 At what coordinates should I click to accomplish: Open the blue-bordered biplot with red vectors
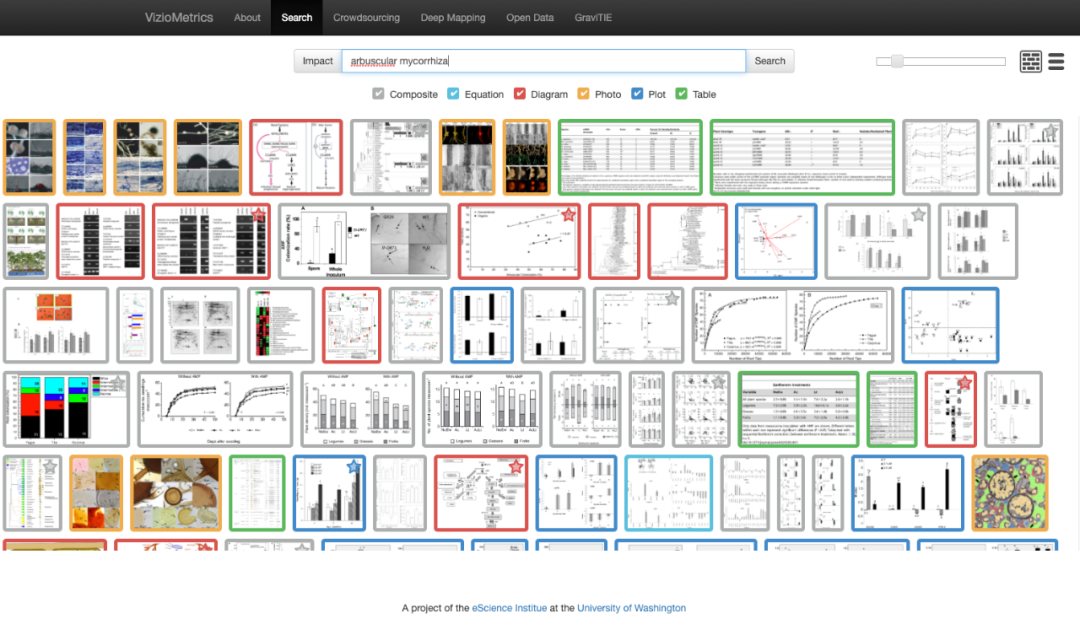pyautogui.click(x=776, y=241)
